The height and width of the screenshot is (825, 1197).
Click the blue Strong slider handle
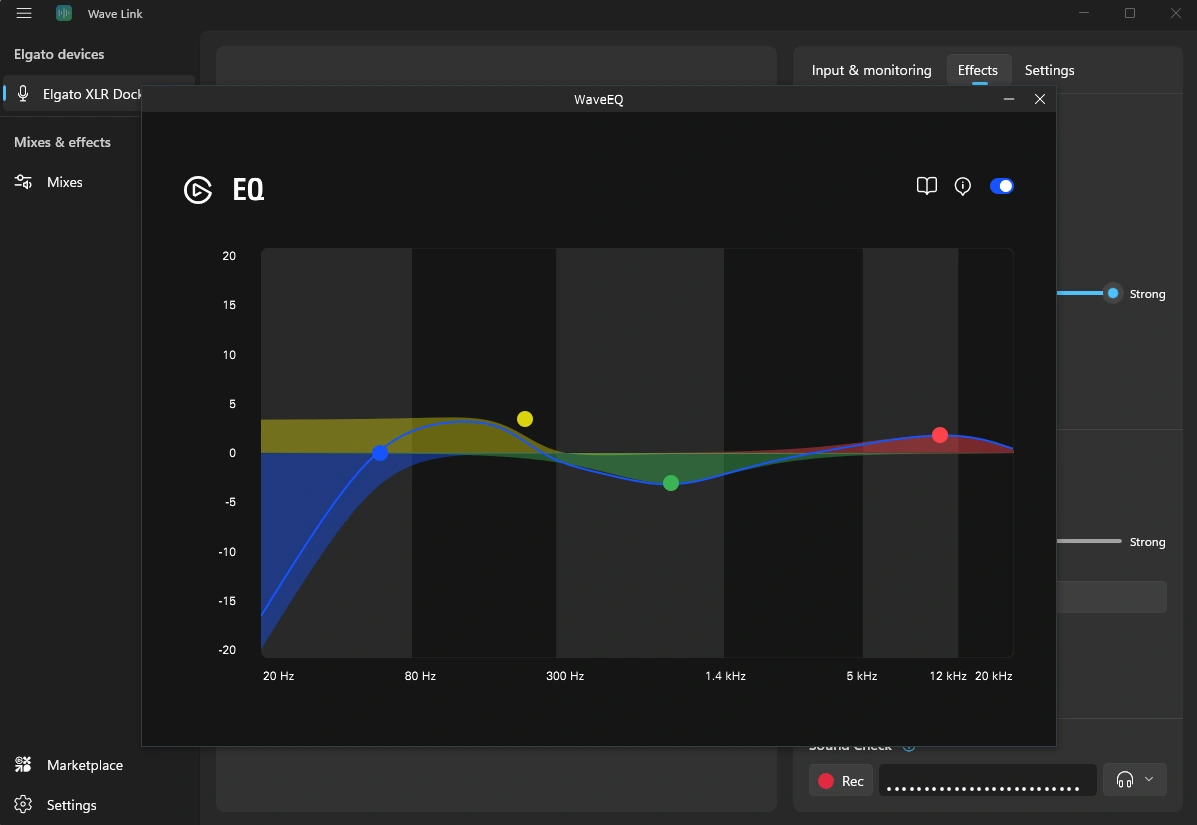click(x=1112, y=293)
